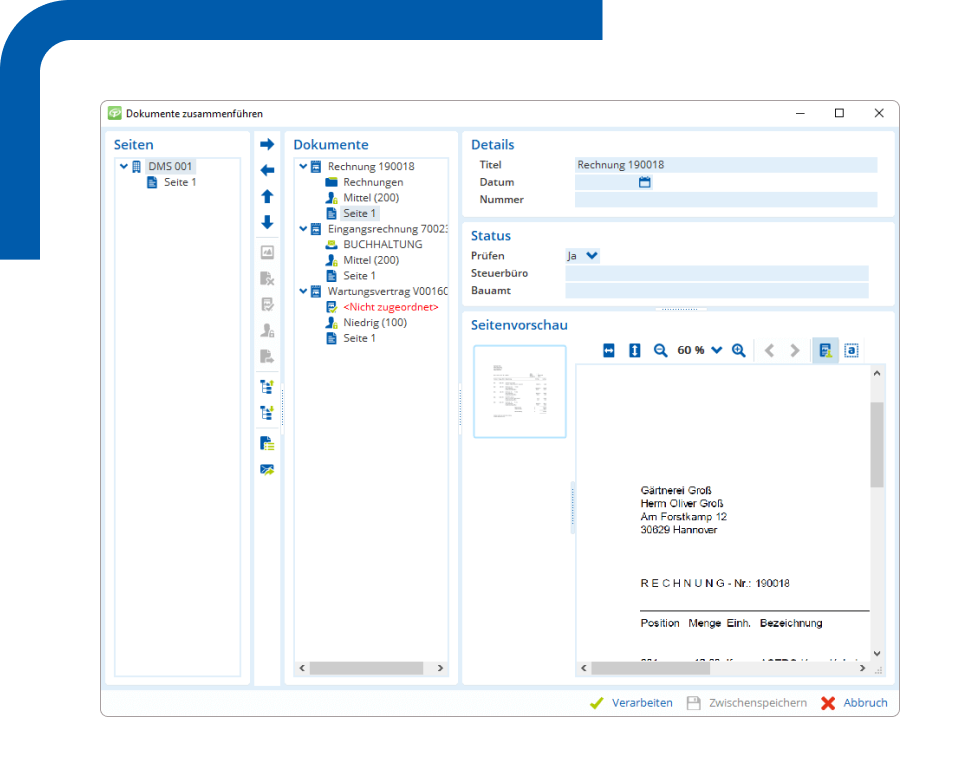The width and height of the screenshot is (960, 778).
Task: Toggle the highlighted document view icon in preview toolbar
Action: (825, 350)
